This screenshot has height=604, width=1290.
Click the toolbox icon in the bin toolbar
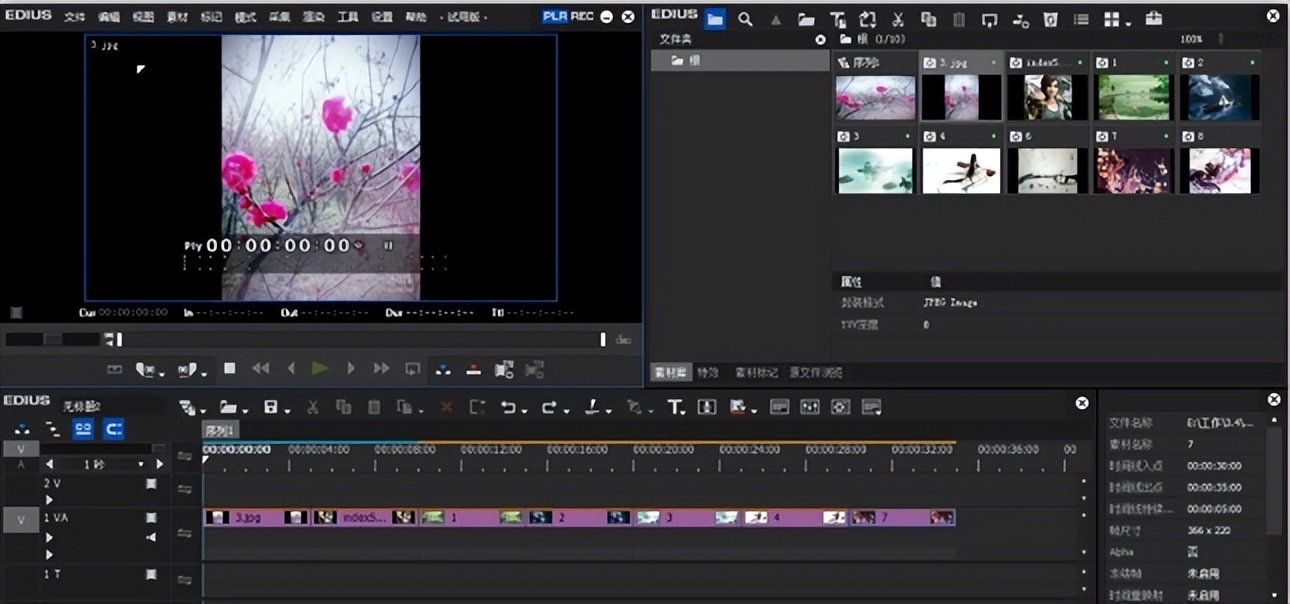(1153, 19)
